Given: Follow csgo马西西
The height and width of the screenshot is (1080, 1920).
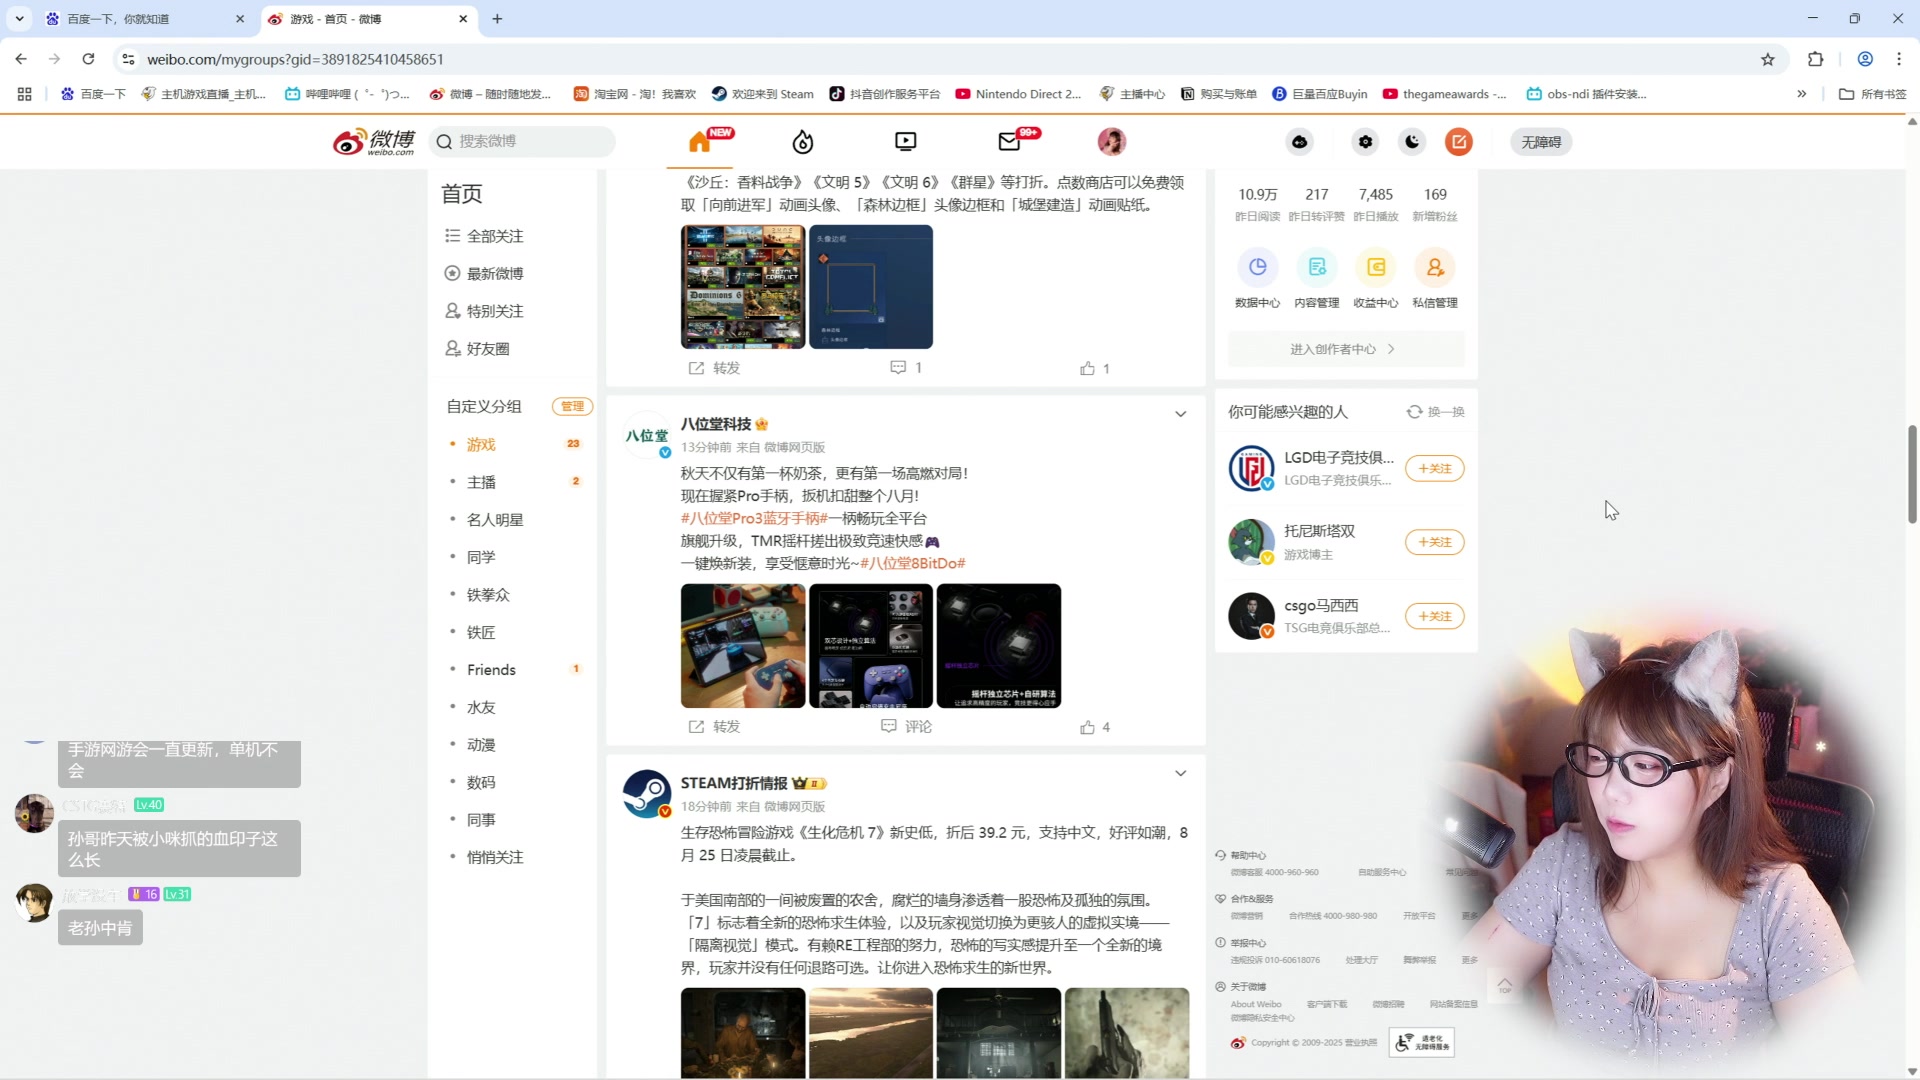Looking at the screenshot, I should pyautogui.click(x=1434, y=616).
